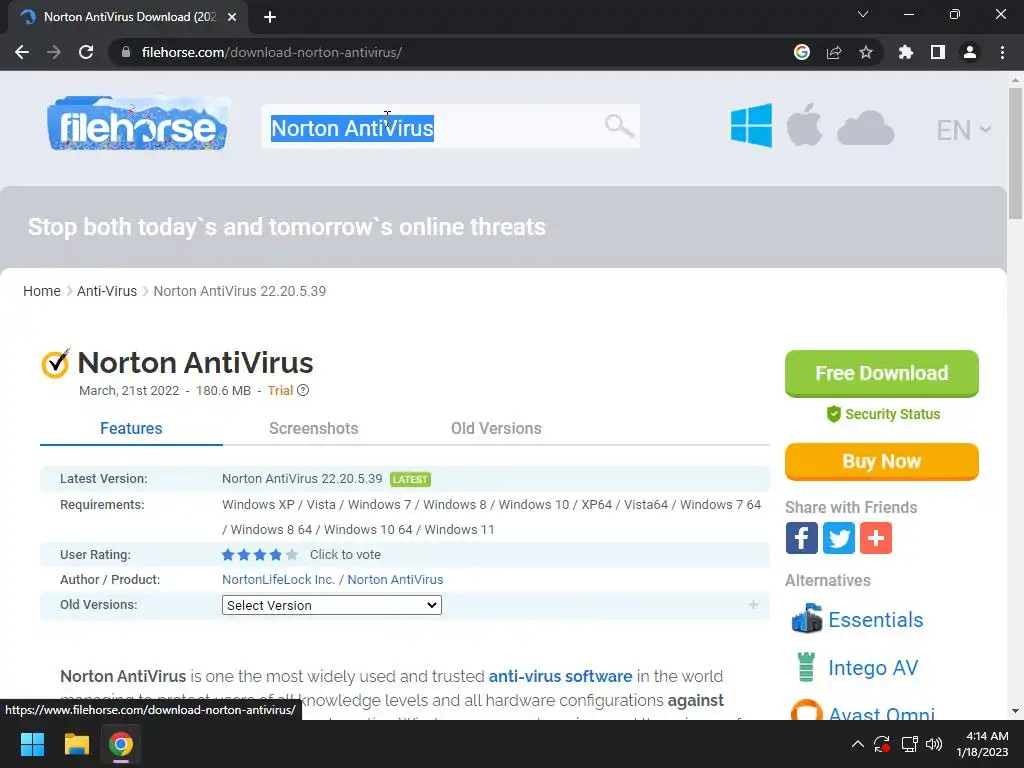Open the Select Version dropdown

[x=332, y=605]
